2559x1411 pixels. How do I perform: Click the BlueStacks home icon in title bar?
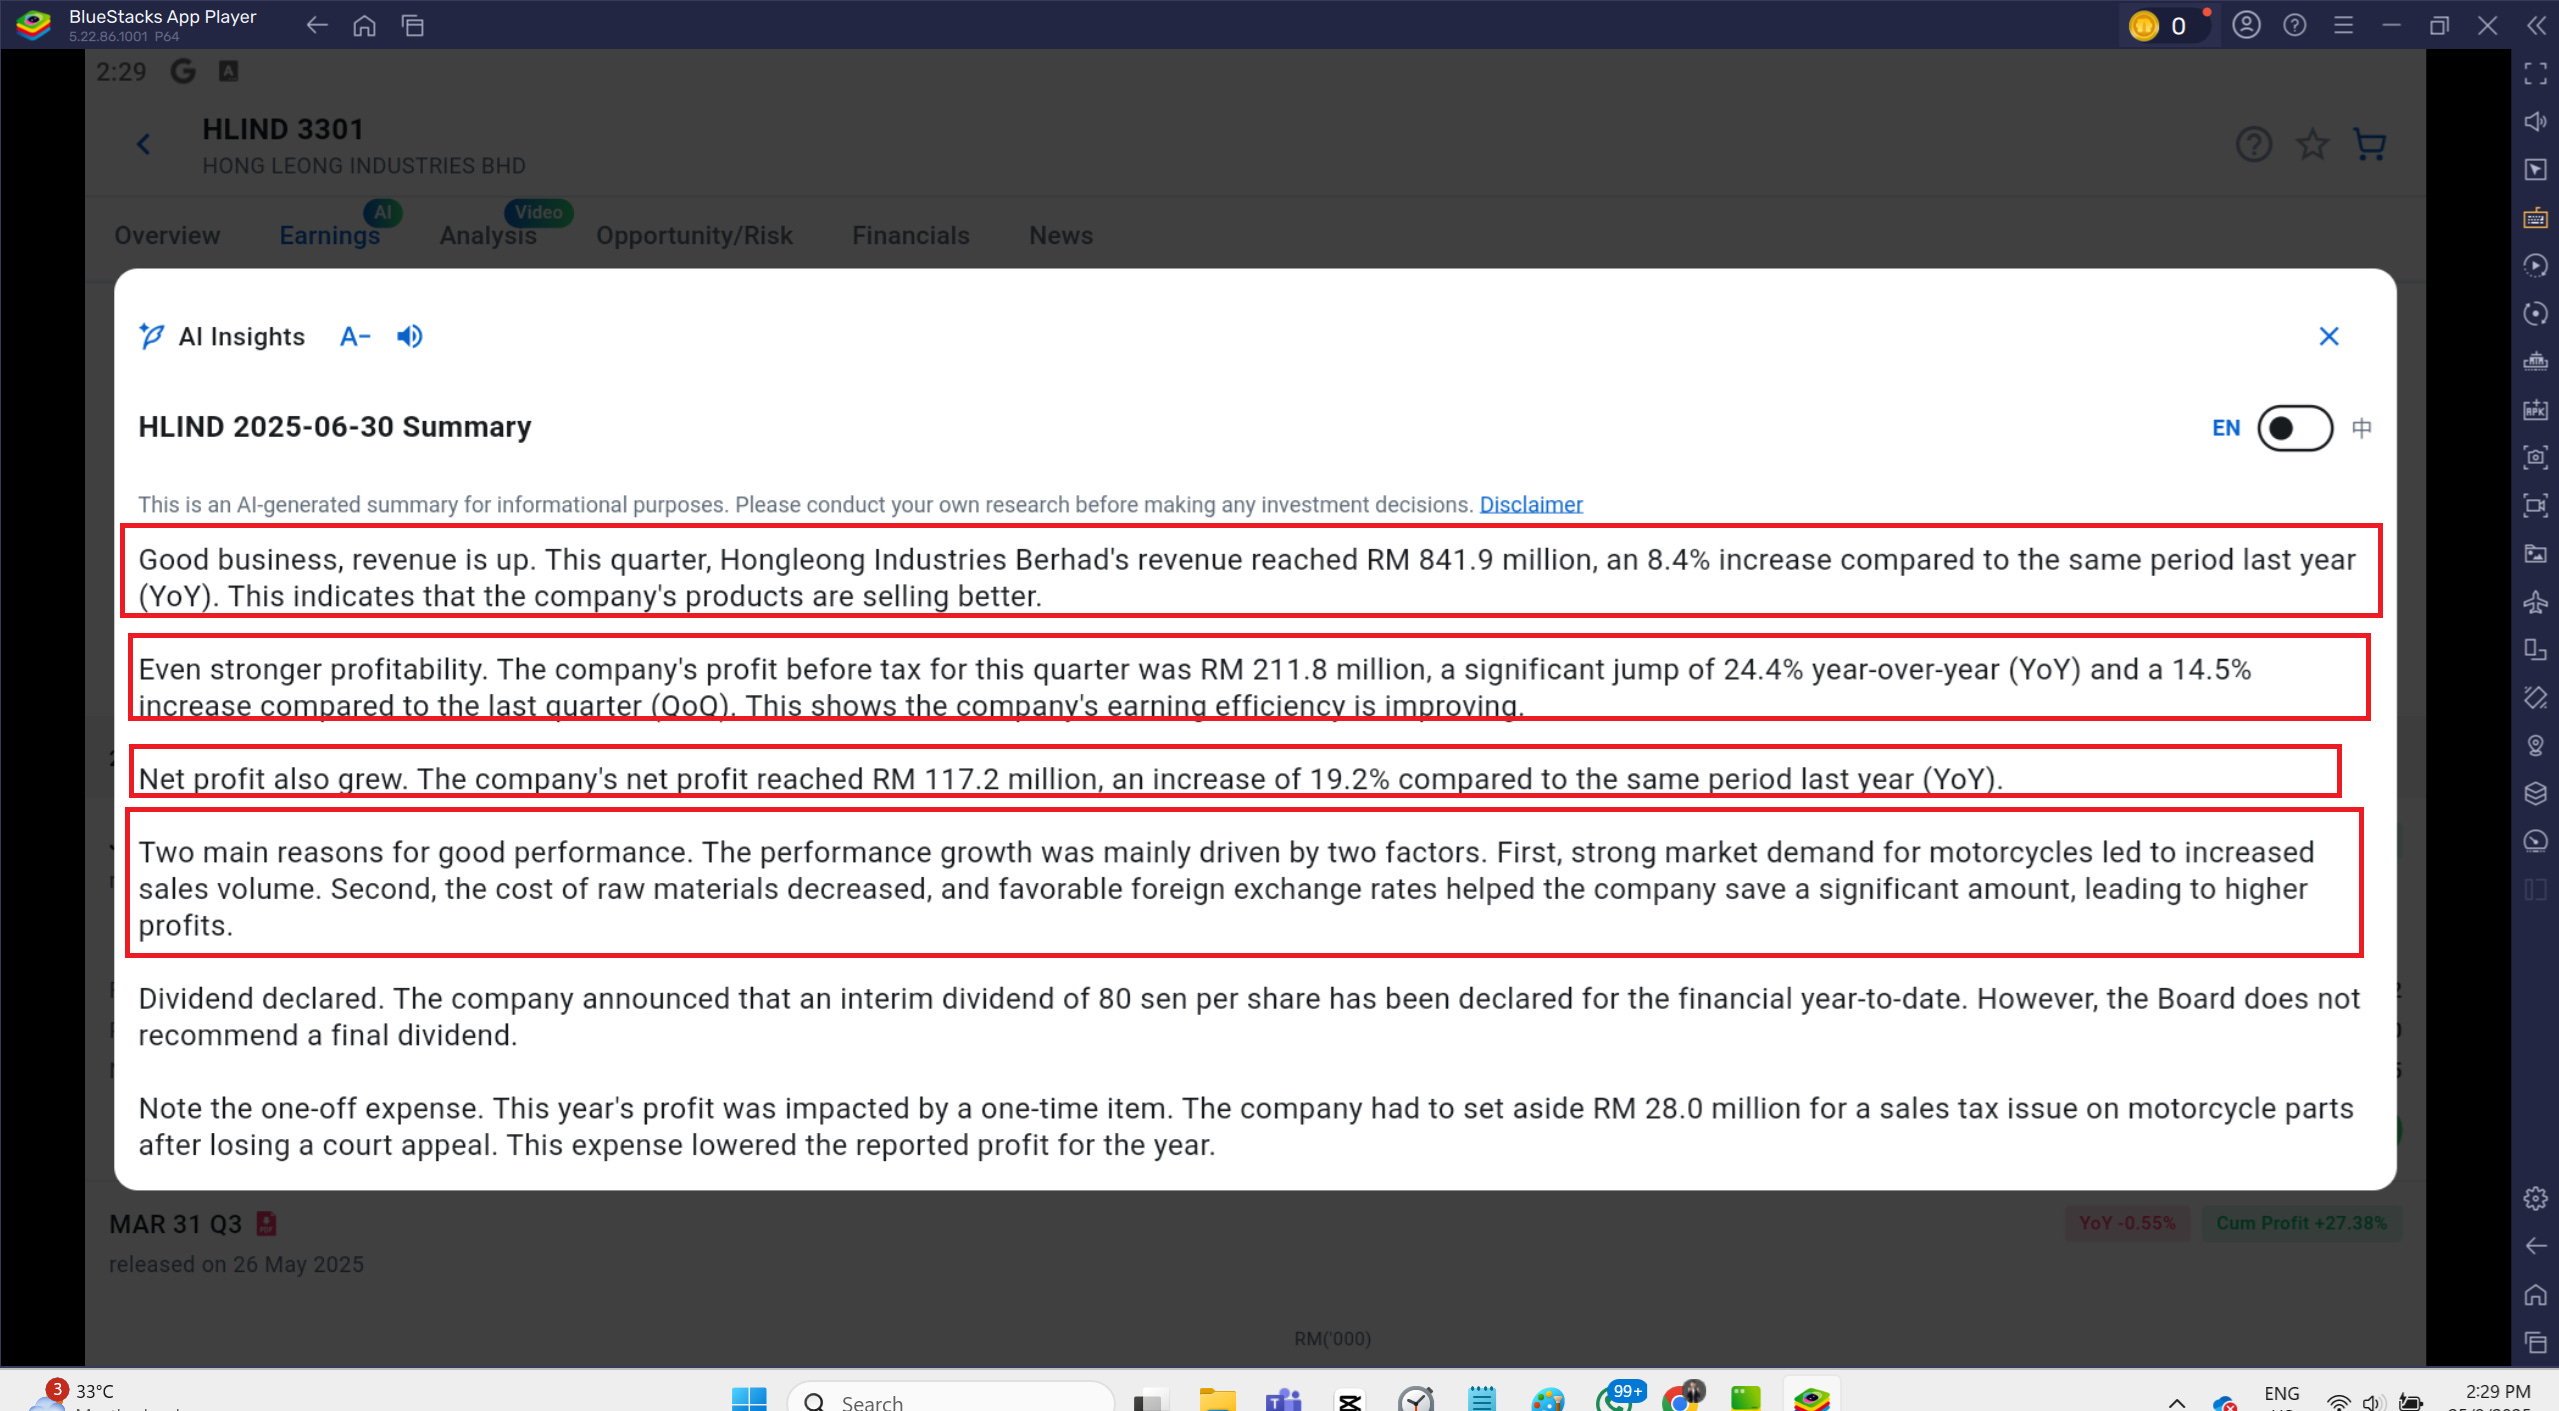364,25
